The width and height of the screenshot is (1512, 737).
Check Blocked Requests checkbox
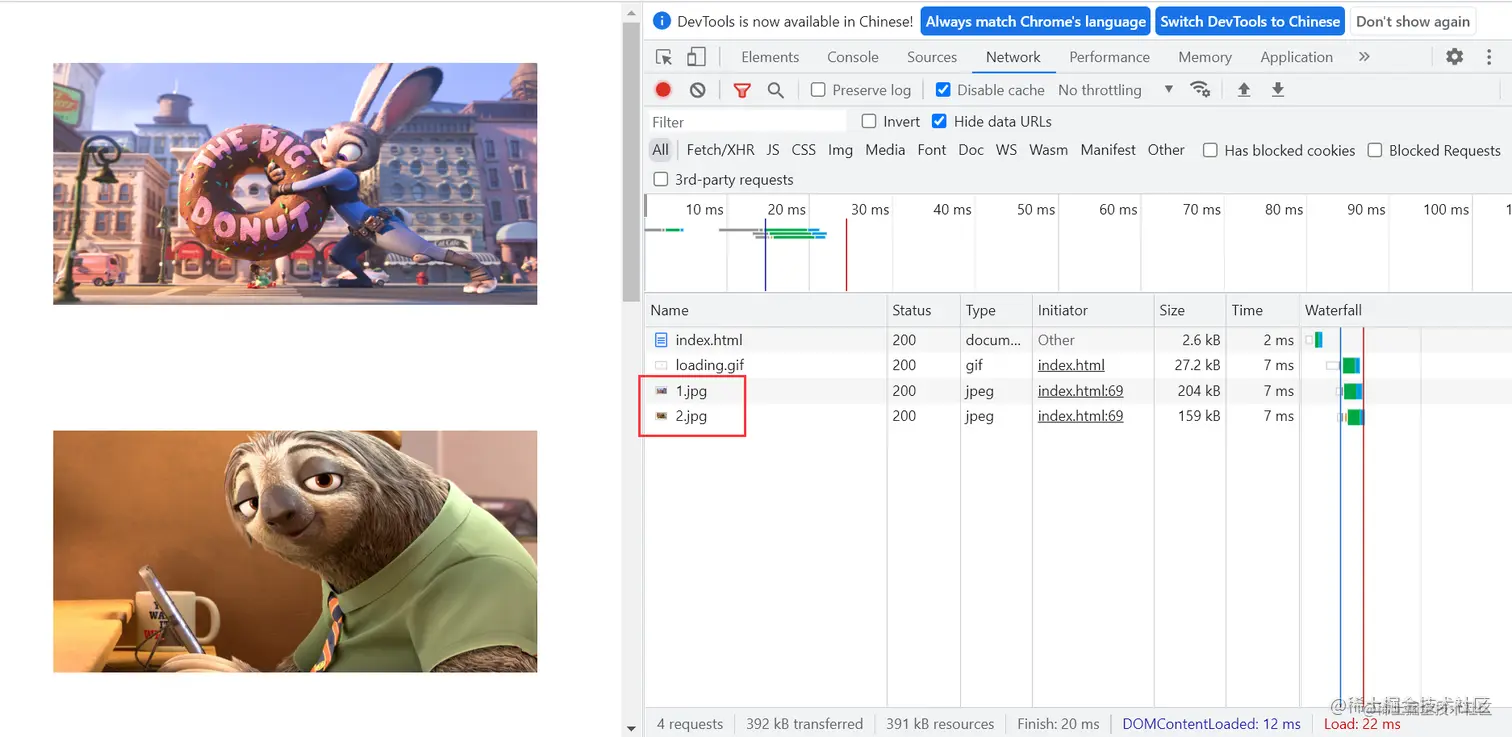coord(1375,150)
